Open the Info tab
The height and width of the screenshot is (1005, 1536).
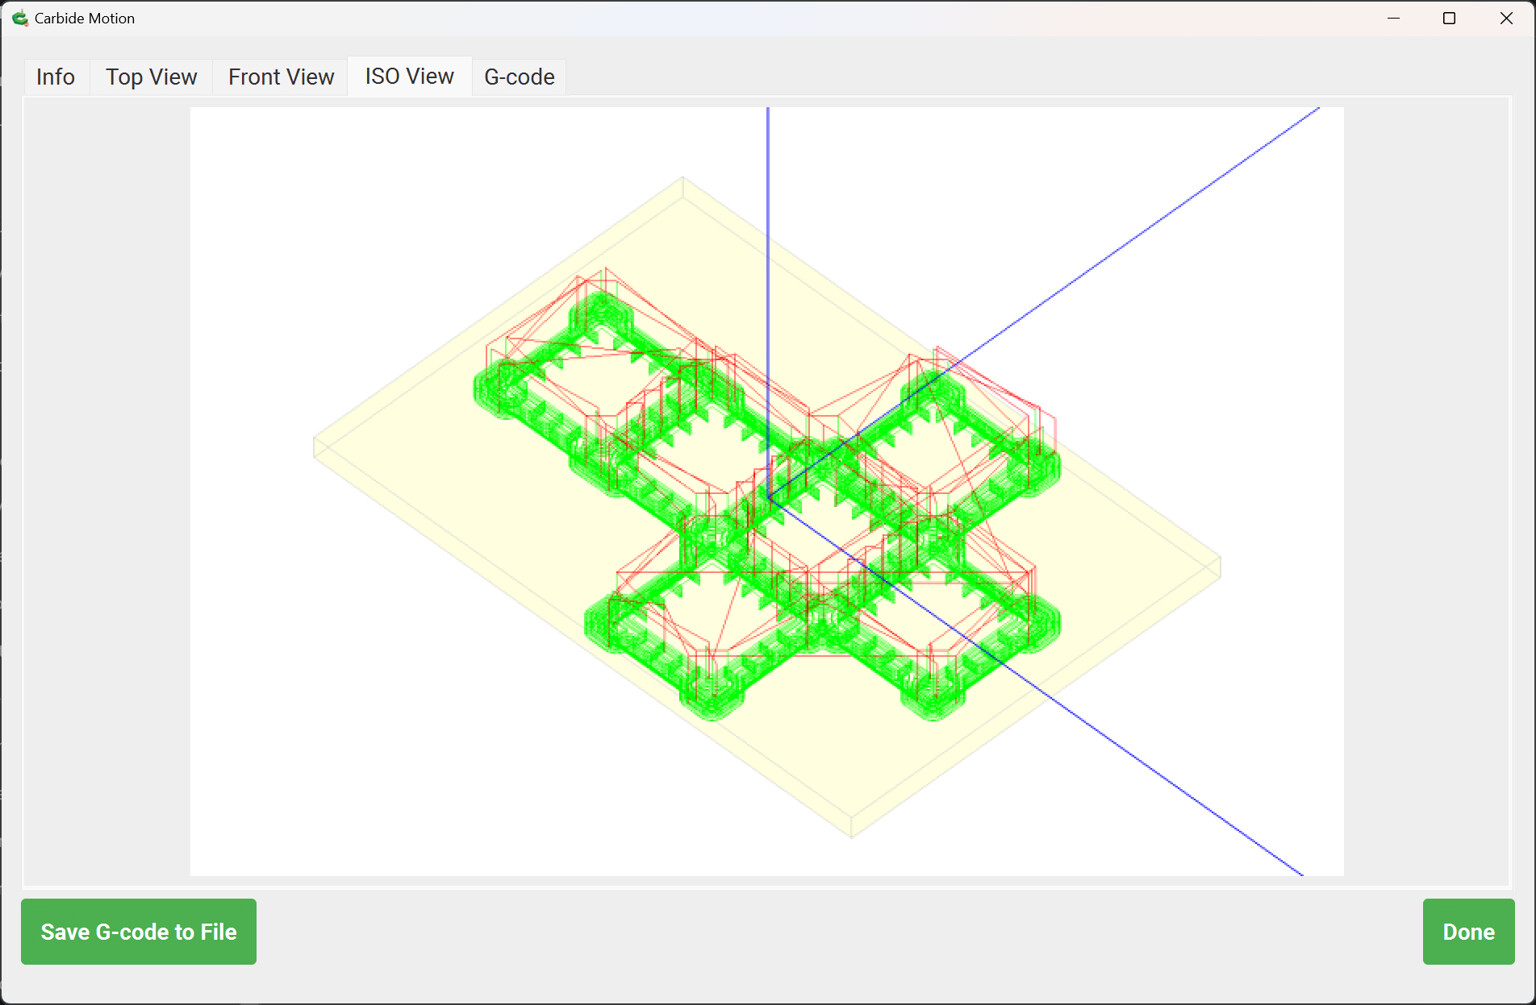tap(55, 77)
